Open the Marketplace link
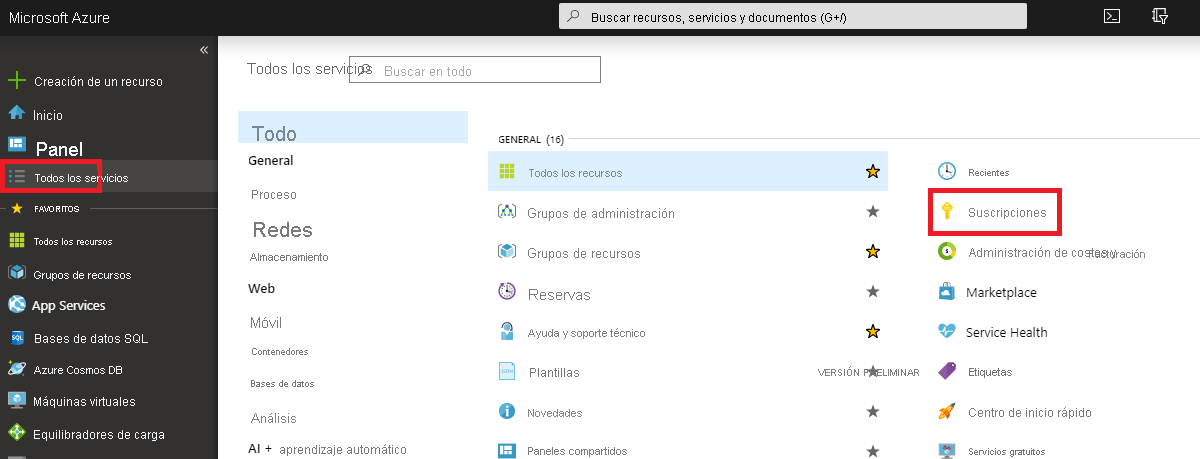The height and width of the screenshot is (459, 1200). tap(1001, 292)
